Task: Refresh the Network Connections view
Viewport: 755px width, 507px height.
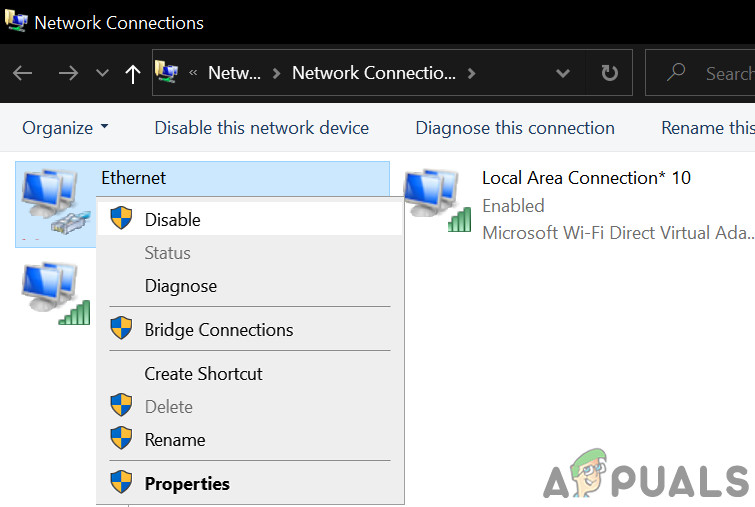Action: (609, 73)
